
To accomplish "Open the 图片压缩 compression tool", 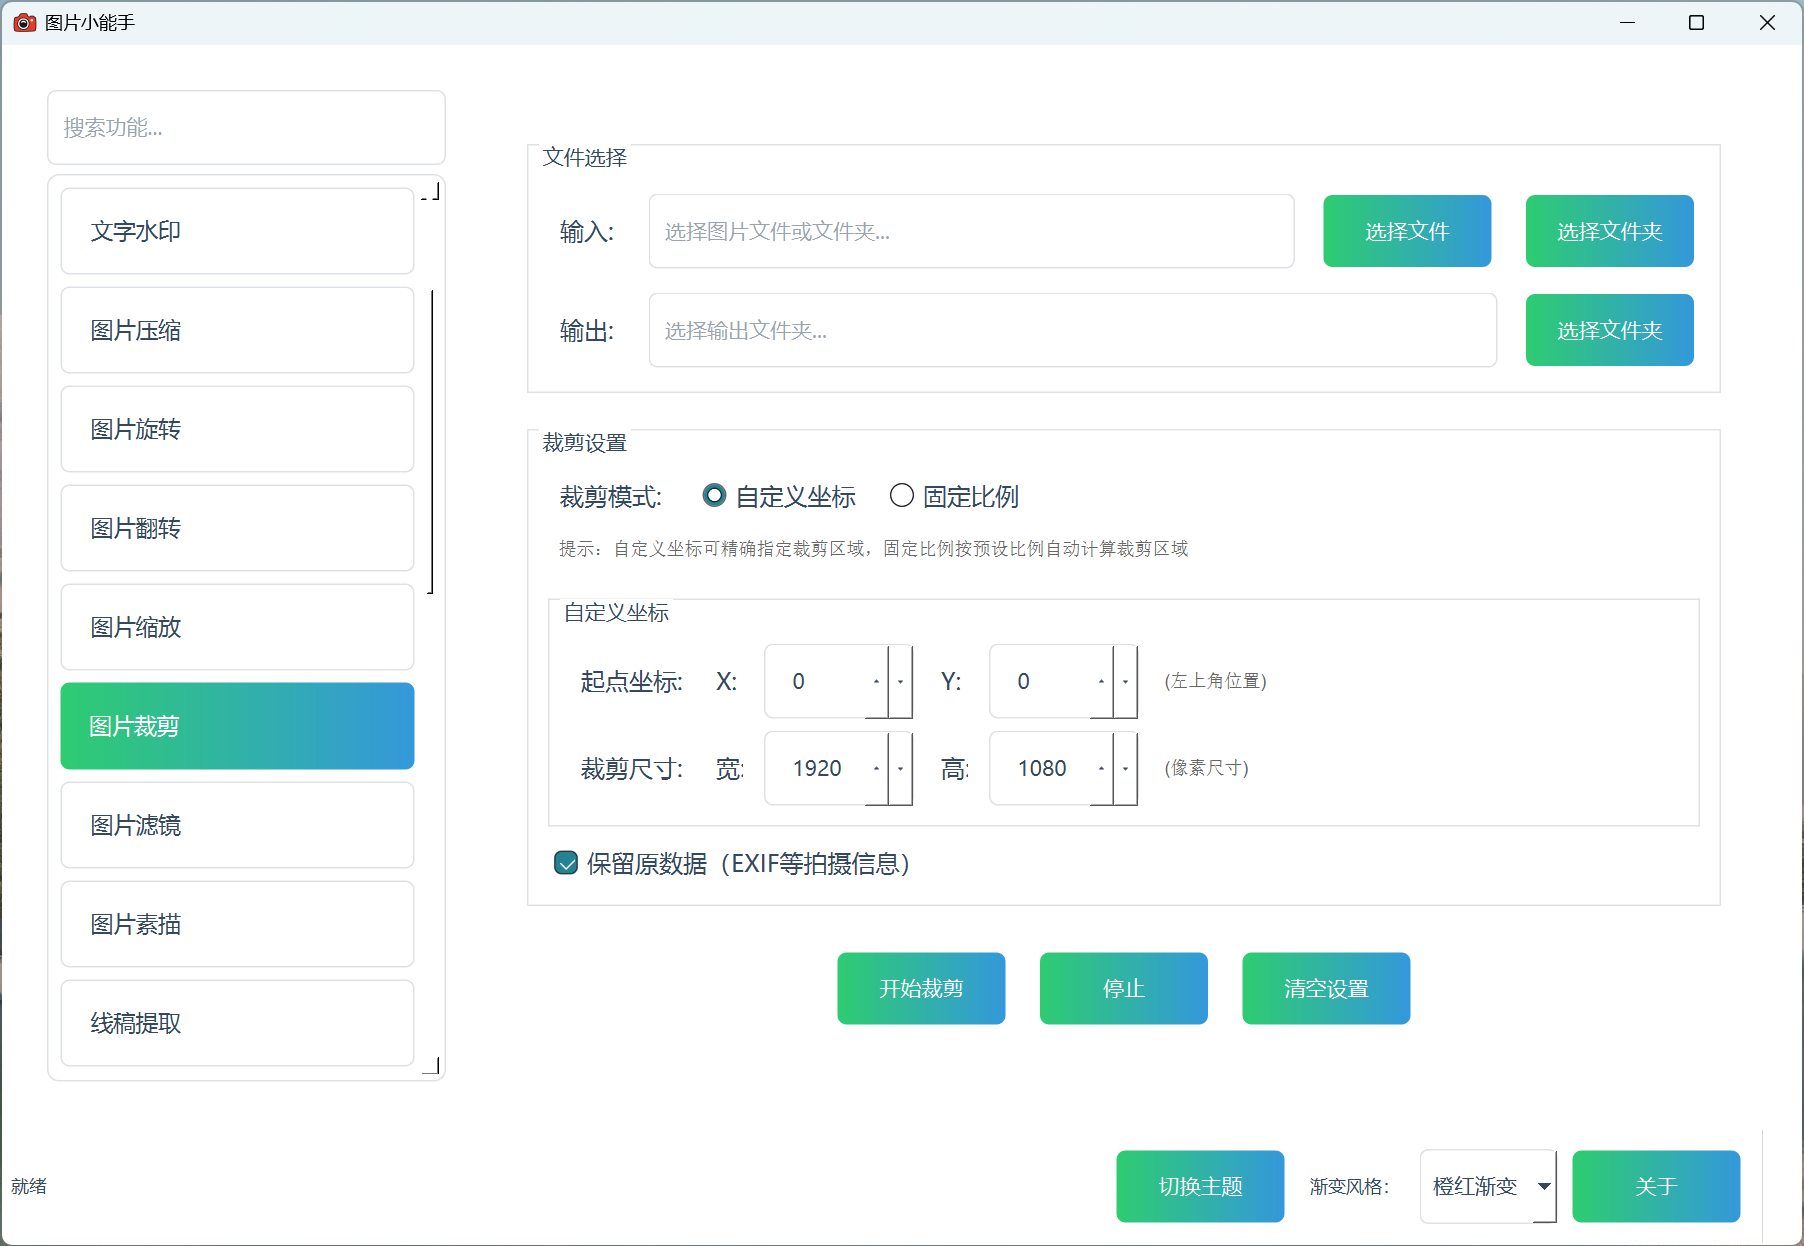I will pyautogui.click(x=237, y=330).
